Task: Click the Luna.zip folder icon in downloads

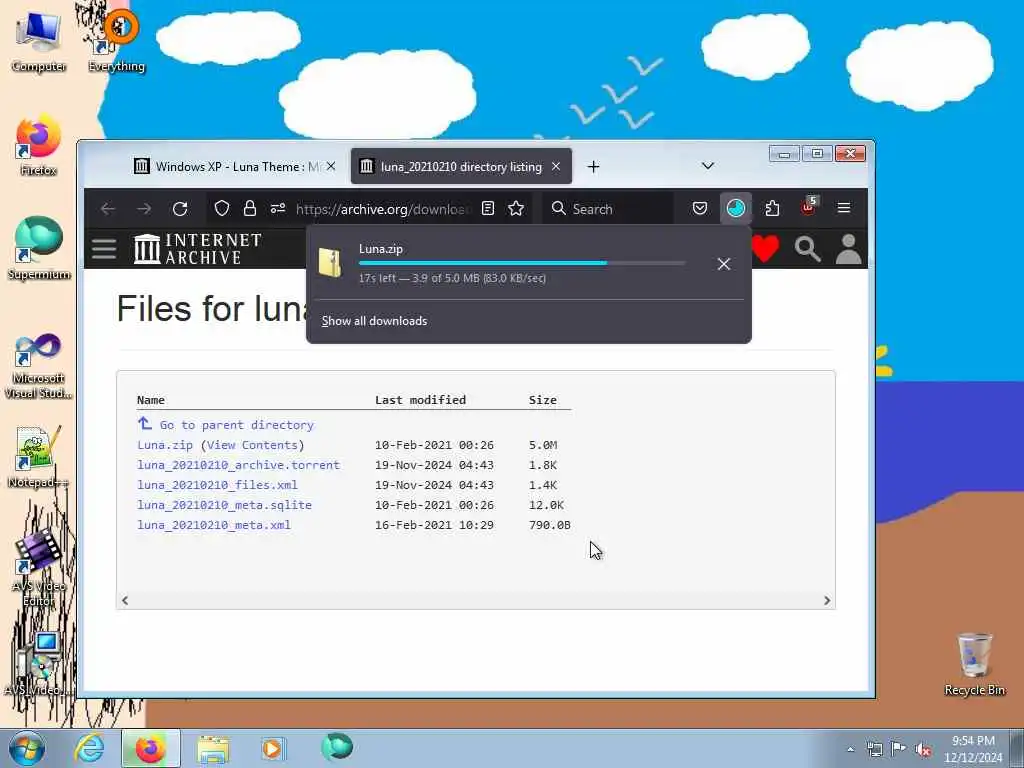Action: pos(330,263)
